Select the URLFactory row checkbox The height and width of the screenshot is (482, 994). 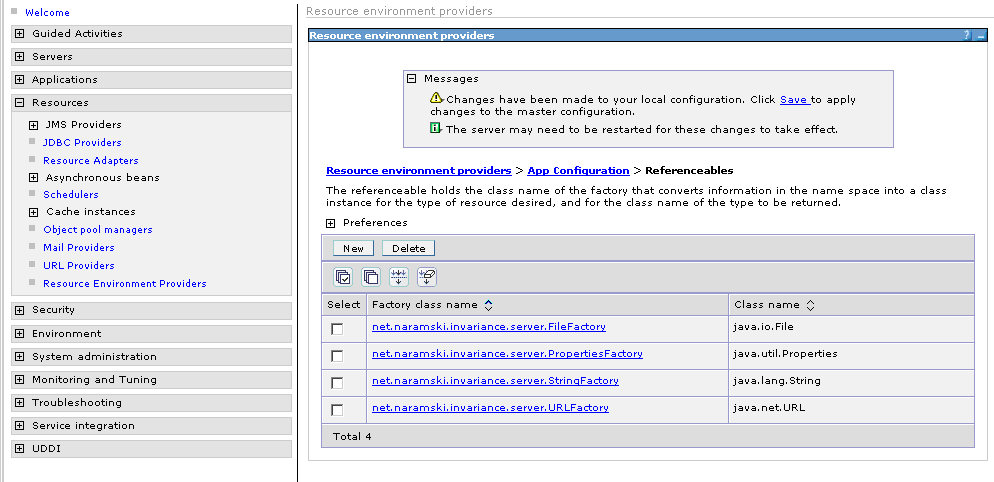(x=337, y=410)
